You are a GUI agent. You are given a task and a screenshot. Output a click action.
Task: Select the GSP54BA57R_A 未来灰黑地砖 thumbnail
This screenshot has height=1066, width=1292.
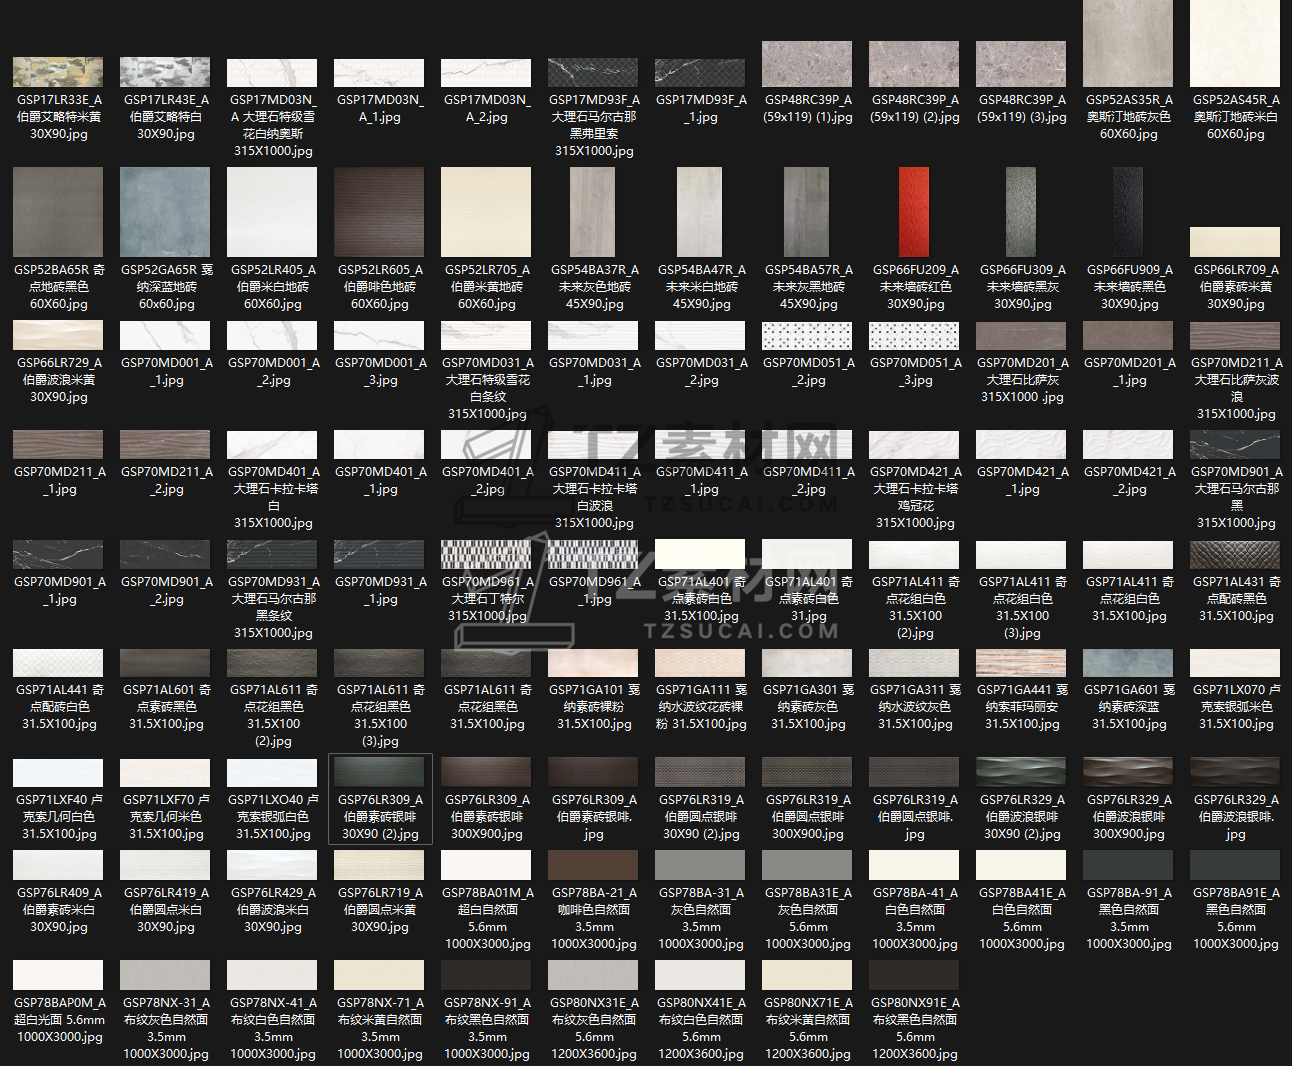point(807,212)
